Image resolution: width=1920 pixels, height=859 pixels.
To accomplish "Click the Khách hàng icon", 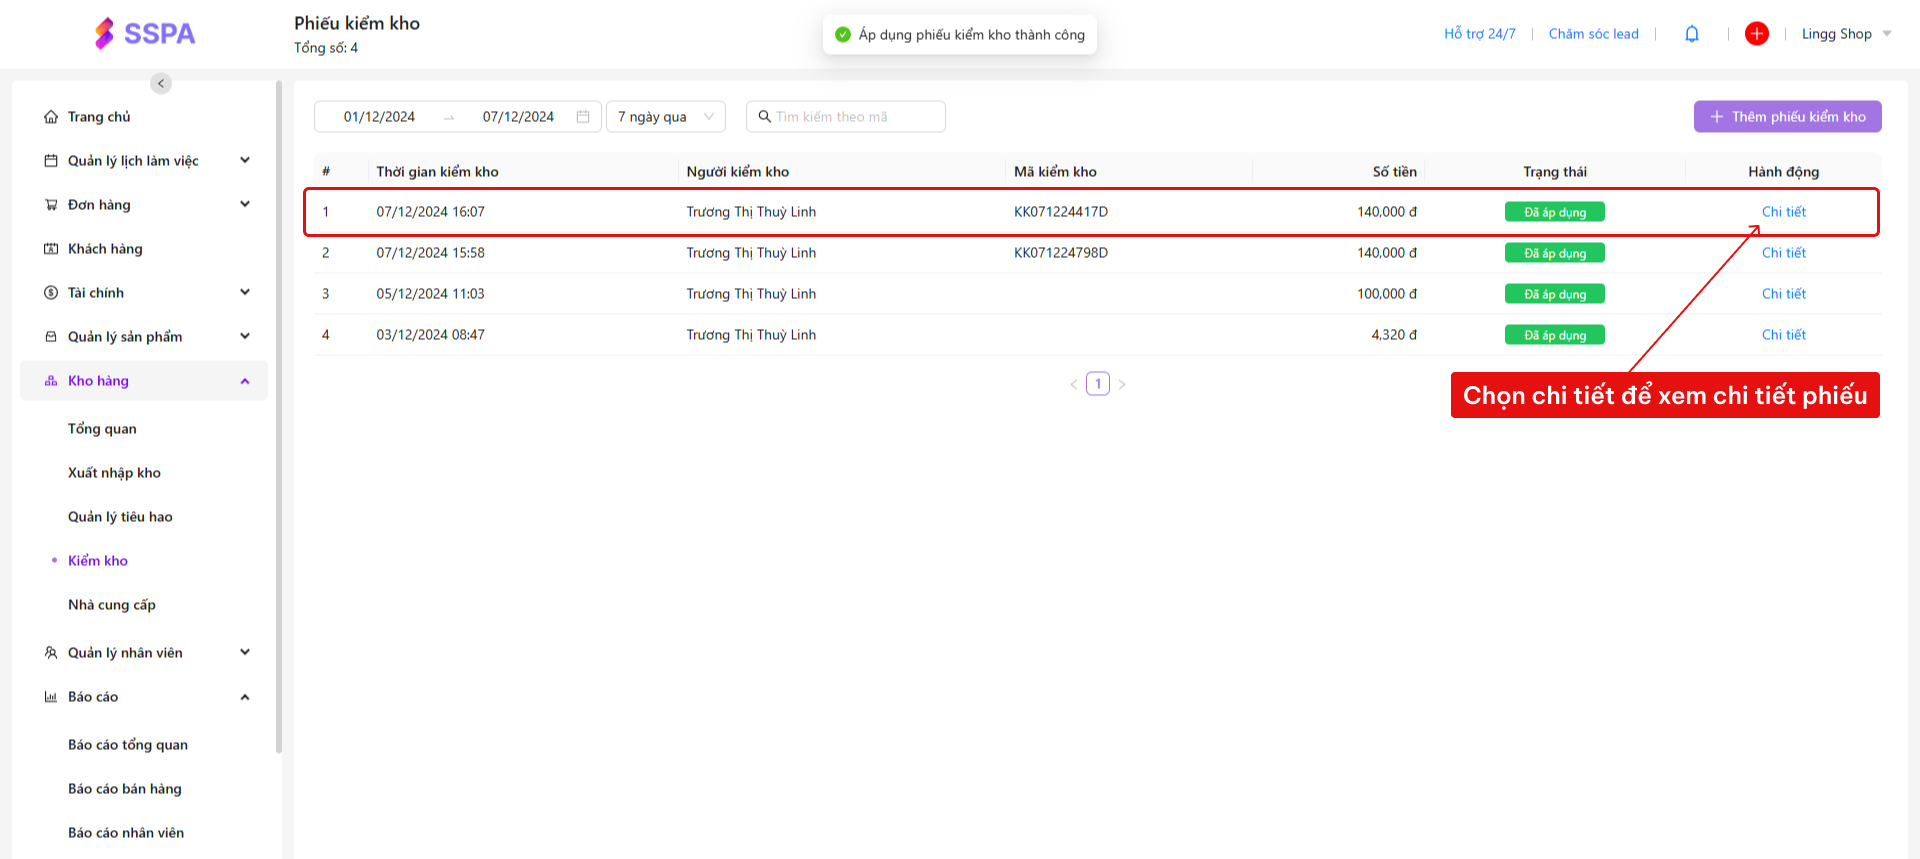I will [51, 249].
